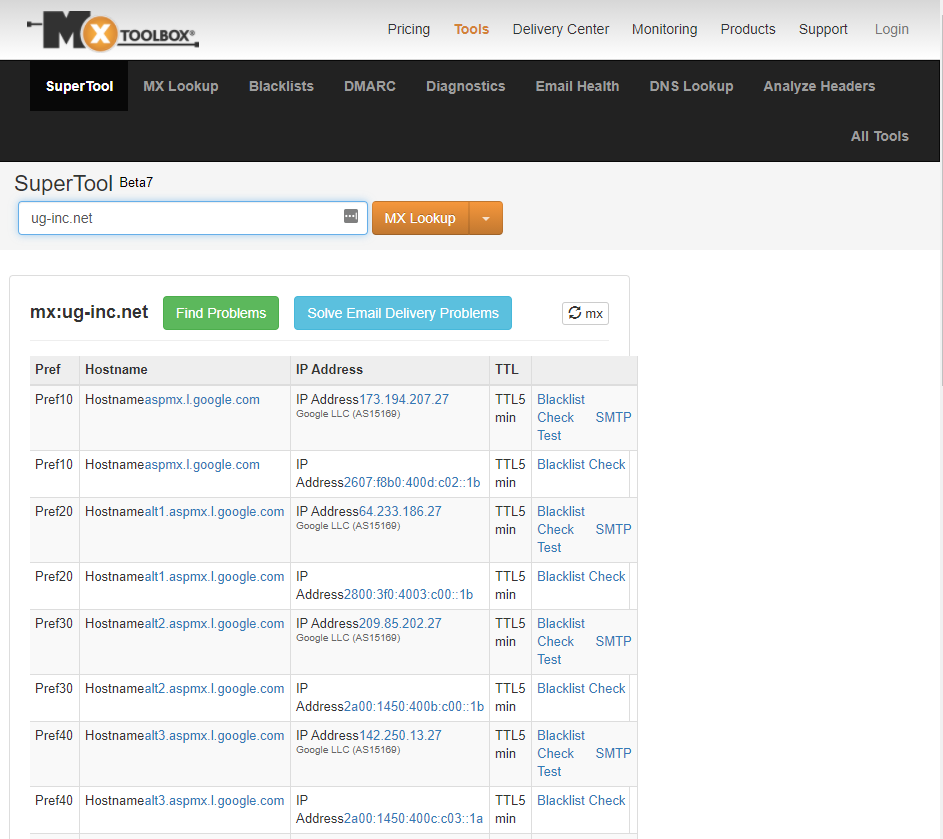
Task: Open the MX Lookup dropdown arrow
Action: pyautogui.click(x=486, y=218)
